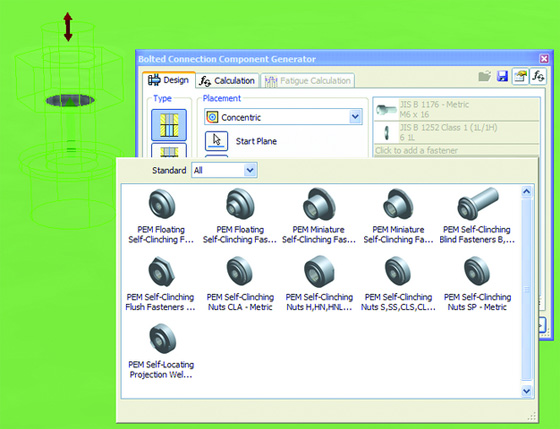Click the scroll down arrow in fastener list
This screenshot has height=429, width=560.
[526, 391]
